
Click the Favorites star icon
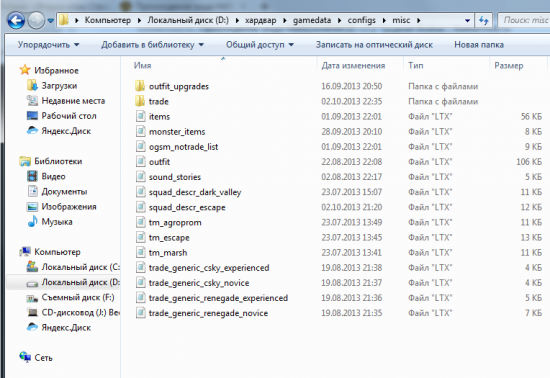pyautogui.click(x=25, y=70)
